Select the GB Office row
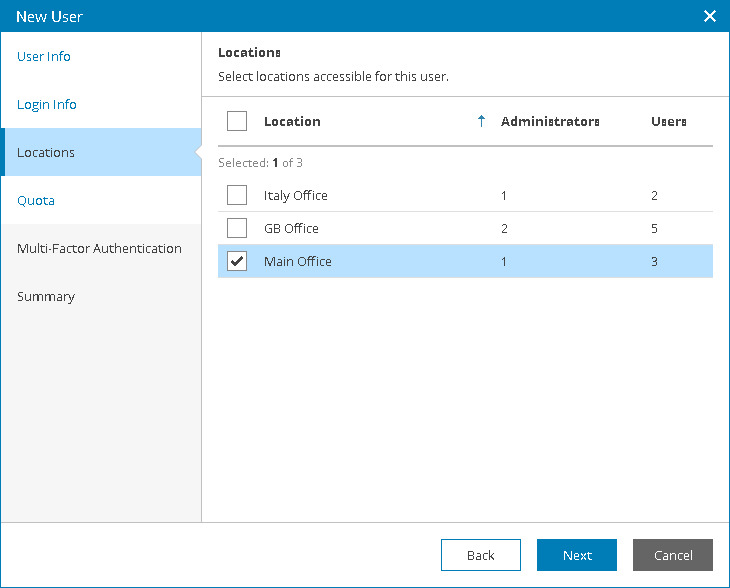The width and height of the screenshot is (730, 588). point(400,228)
